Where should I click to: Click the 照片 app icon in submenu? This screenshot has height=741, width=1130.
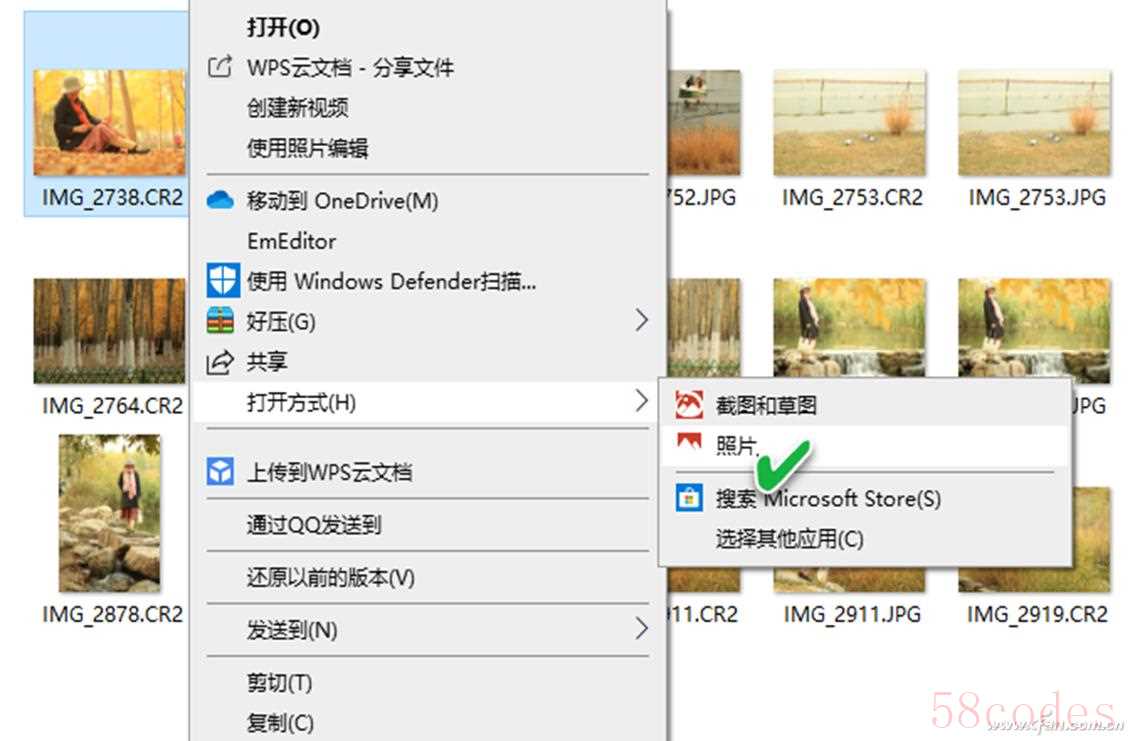tap(689, 441)
